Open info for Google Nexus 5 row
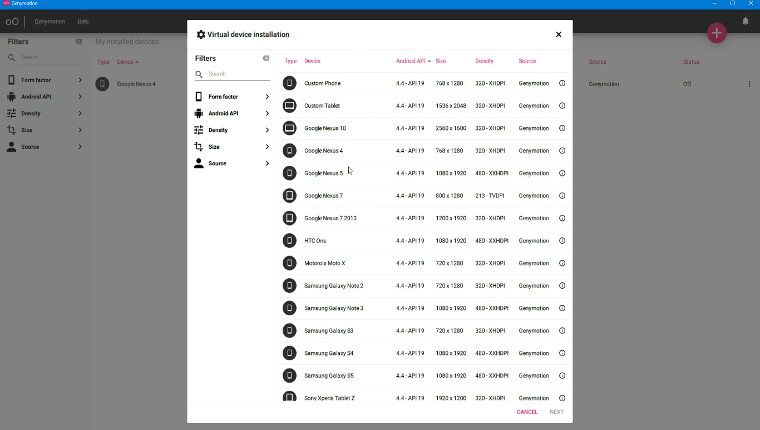 tap(562, 173)
